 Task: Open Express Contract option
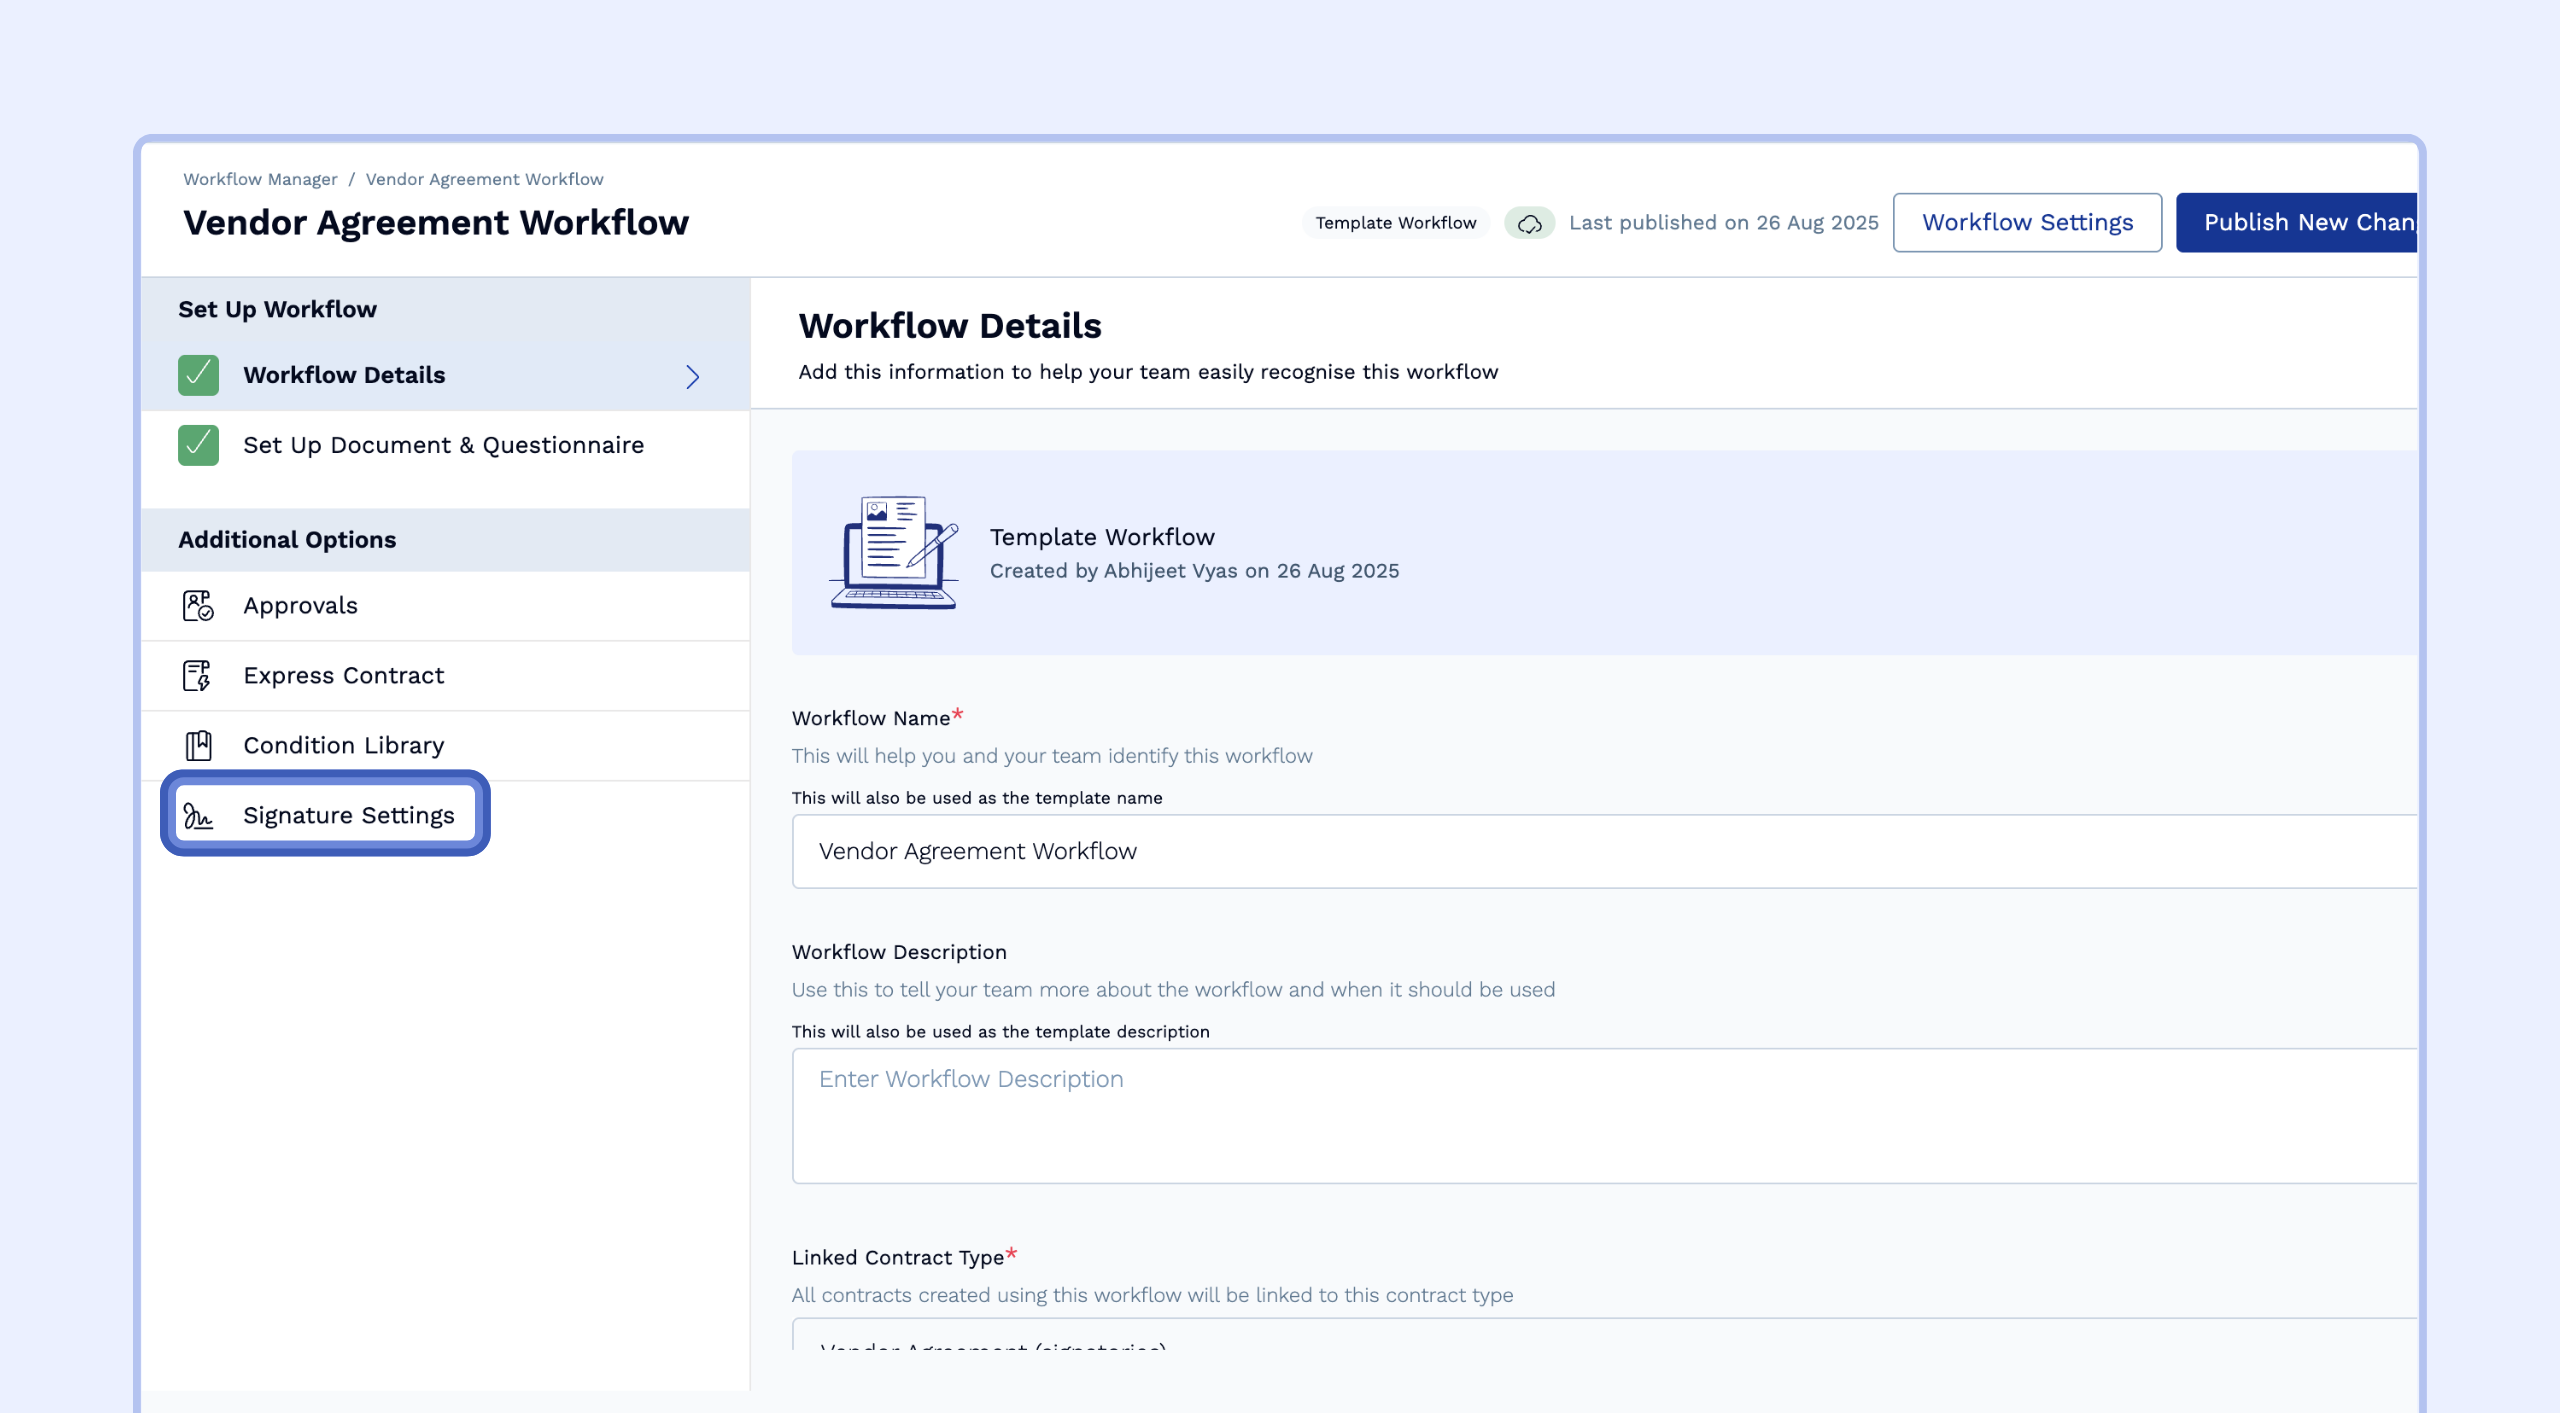(343, 676)
